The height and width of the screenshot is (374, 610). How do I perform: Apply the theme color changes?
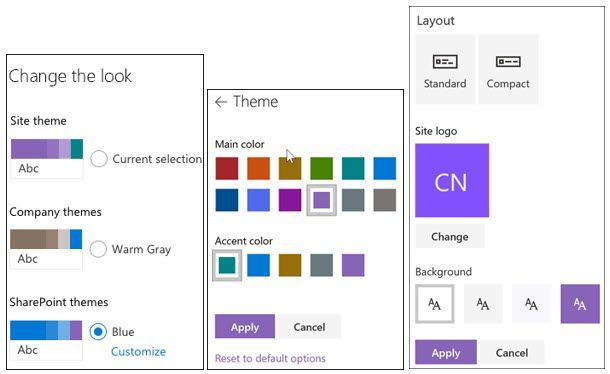coord(245,327)
